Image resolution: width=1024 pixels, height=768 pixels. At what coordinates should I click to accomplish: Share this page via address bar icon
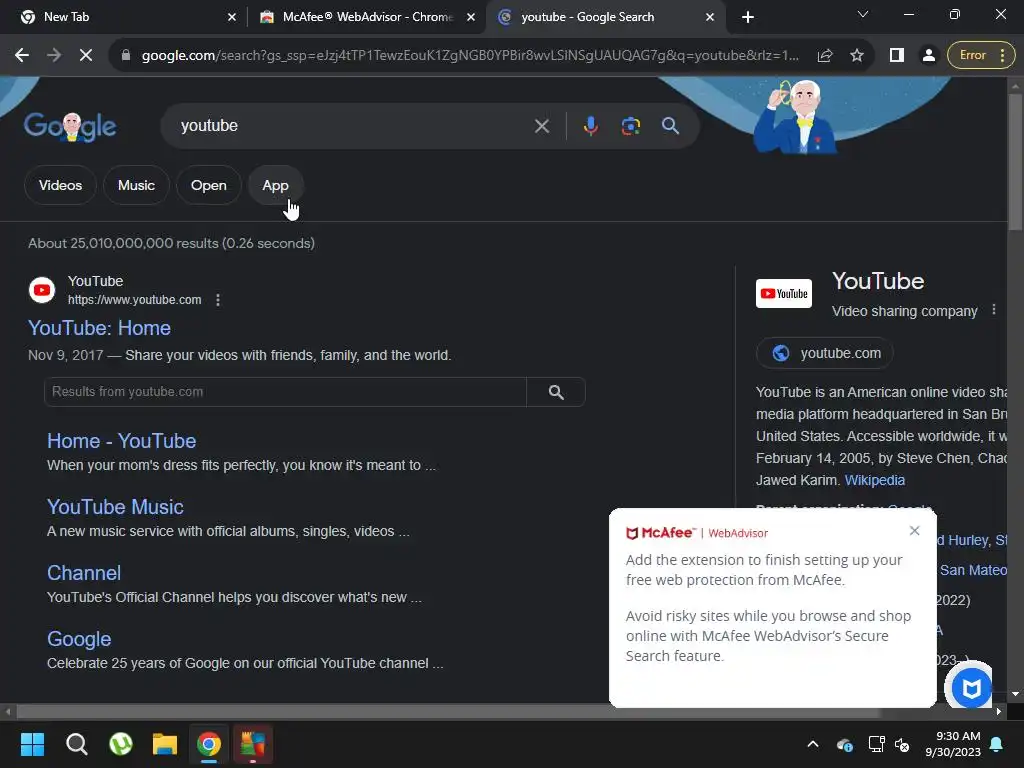coord(825,56)
